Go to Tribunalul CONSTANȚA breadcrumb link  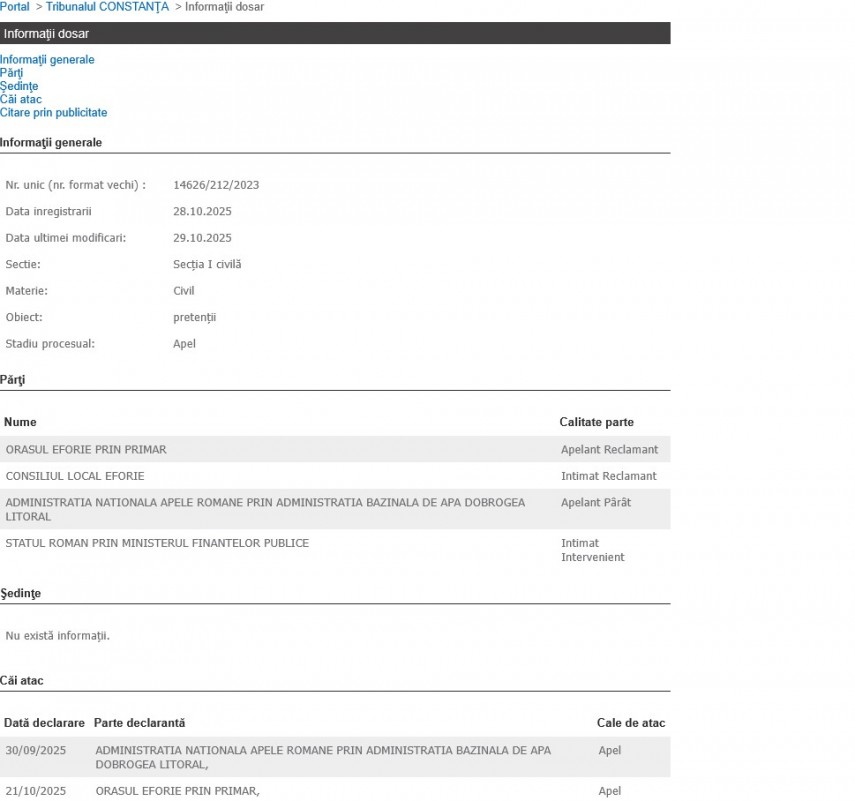[x=107, y=7]
